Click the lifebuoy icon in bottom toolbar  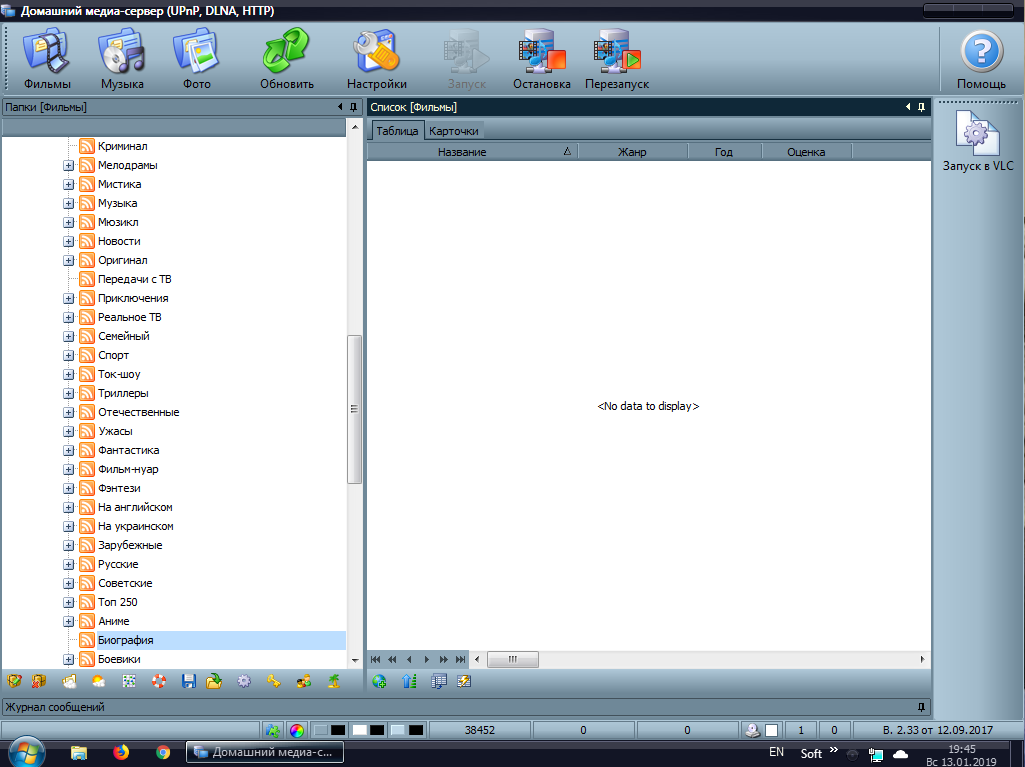point(158,681)
